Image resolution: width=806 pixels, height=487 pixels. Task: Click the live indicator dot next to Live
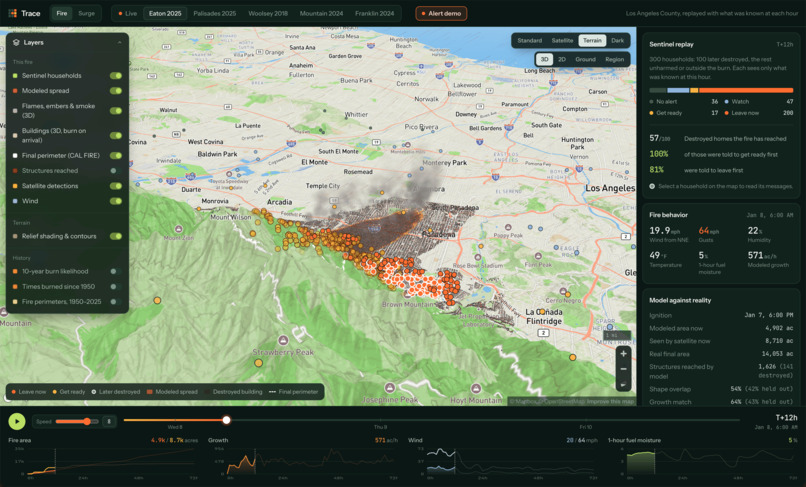coord(120,13)
